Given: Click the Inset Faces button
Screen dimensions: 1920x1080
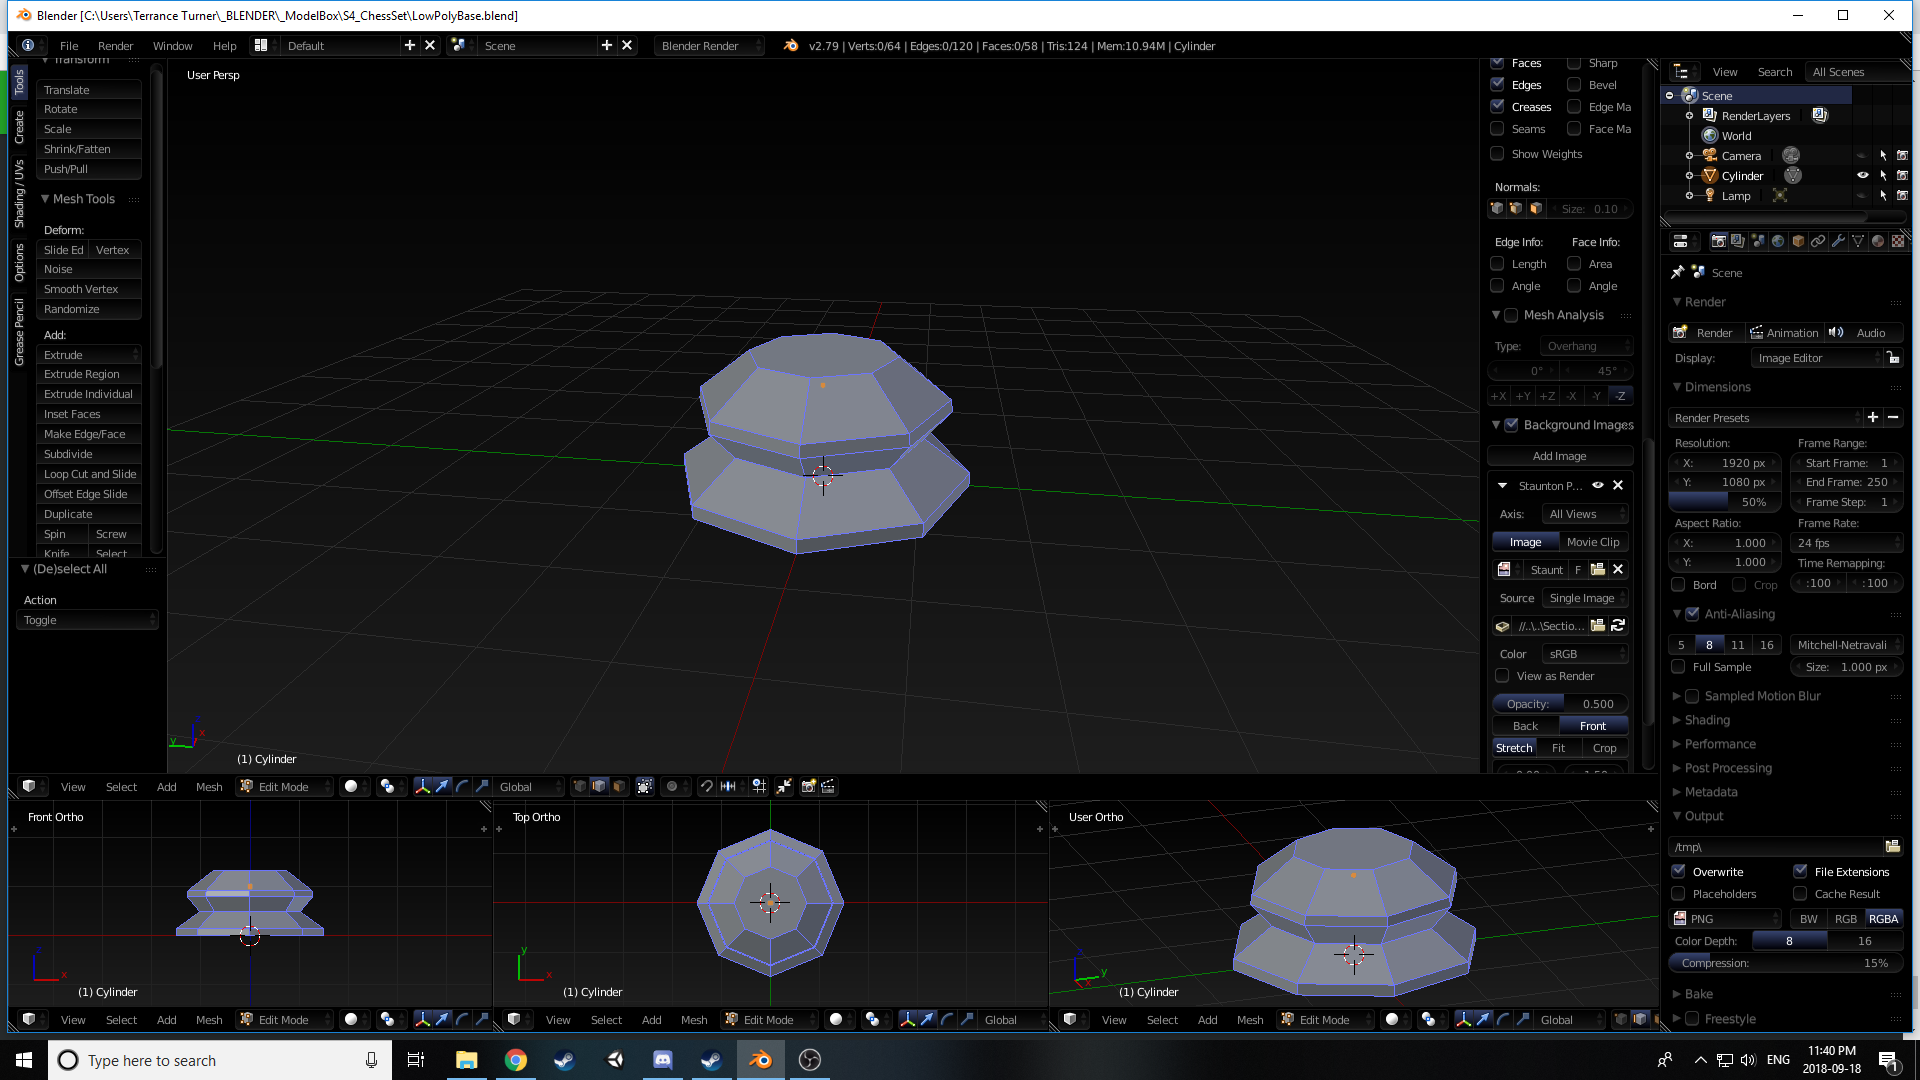Looking at the screenshot, I should pos(89,413).
